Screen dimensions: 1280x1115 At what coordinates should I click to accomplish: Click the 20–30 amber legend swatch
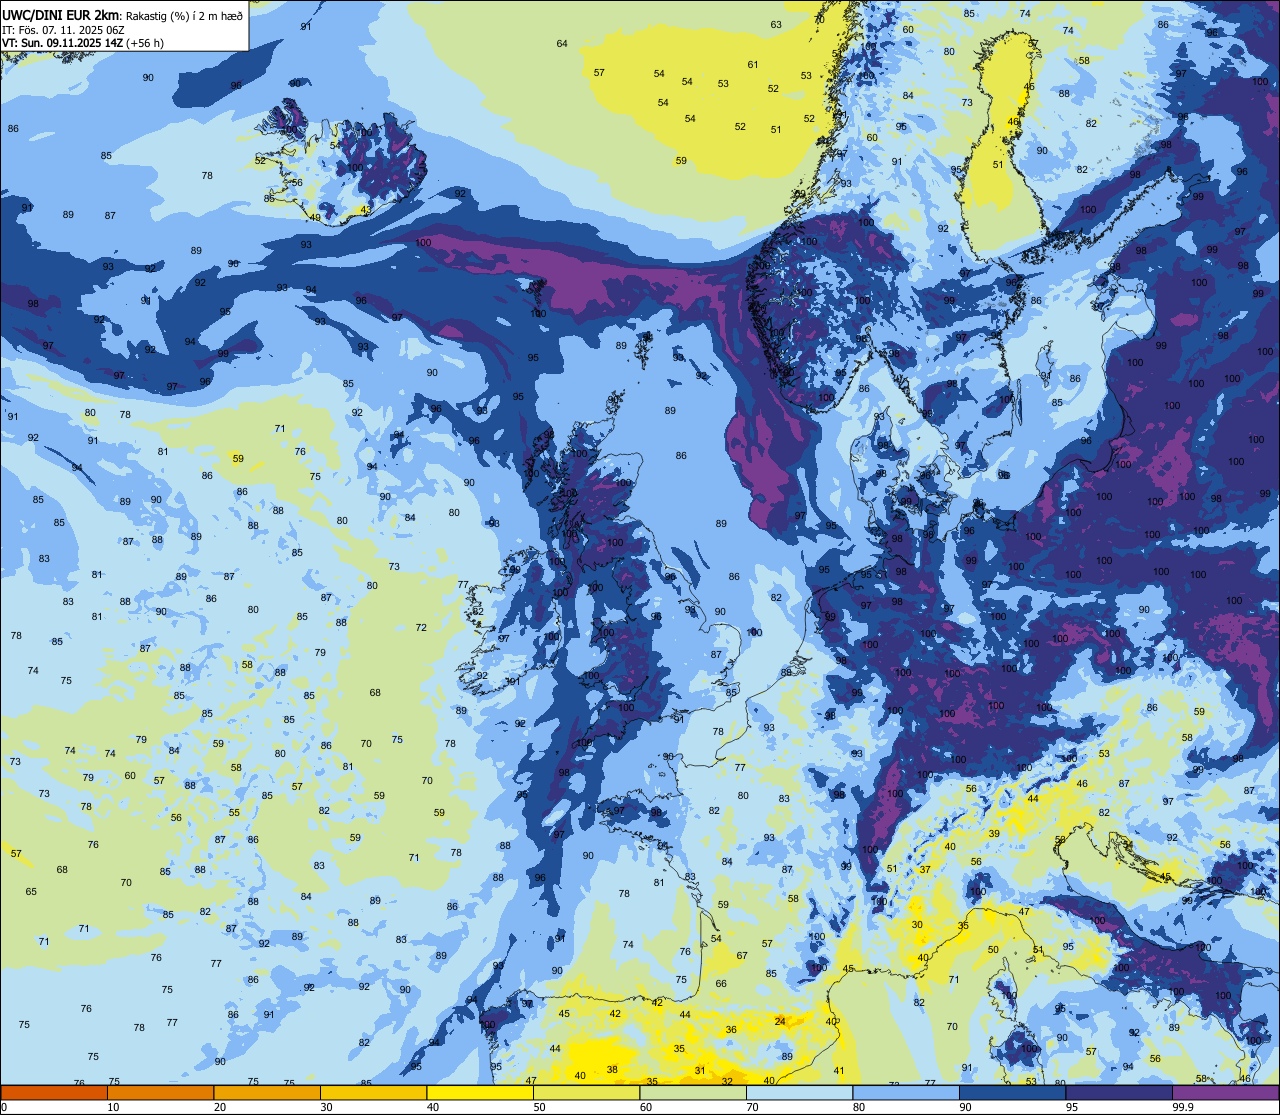pos(267,1092)
